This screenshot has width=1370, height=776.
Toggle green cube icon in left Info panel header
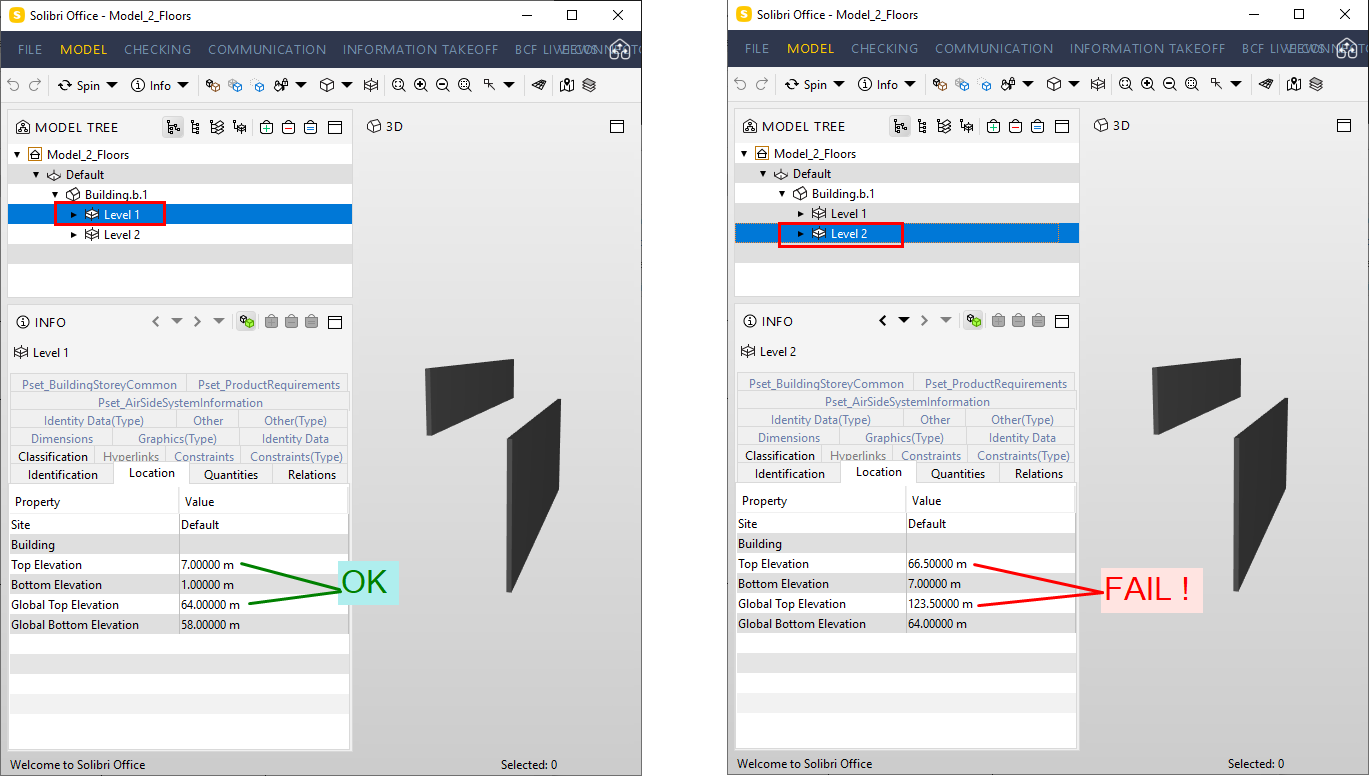click(246, 322)
